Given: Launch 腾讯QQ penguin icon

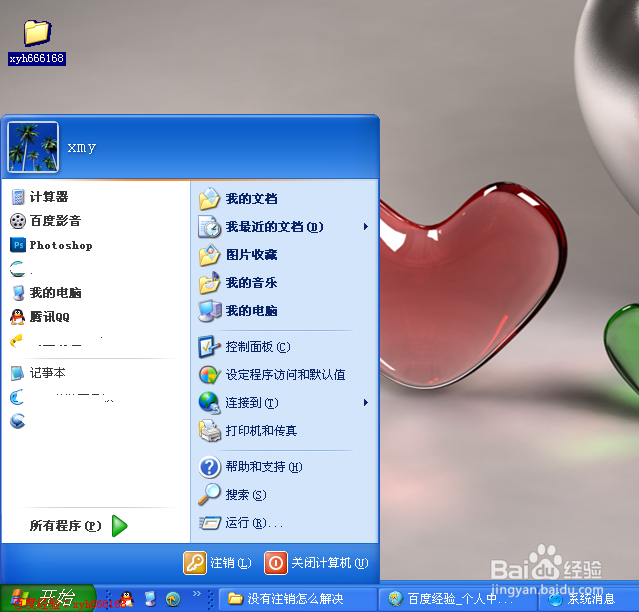Looking at the screenshot, I should click(18, 317).
